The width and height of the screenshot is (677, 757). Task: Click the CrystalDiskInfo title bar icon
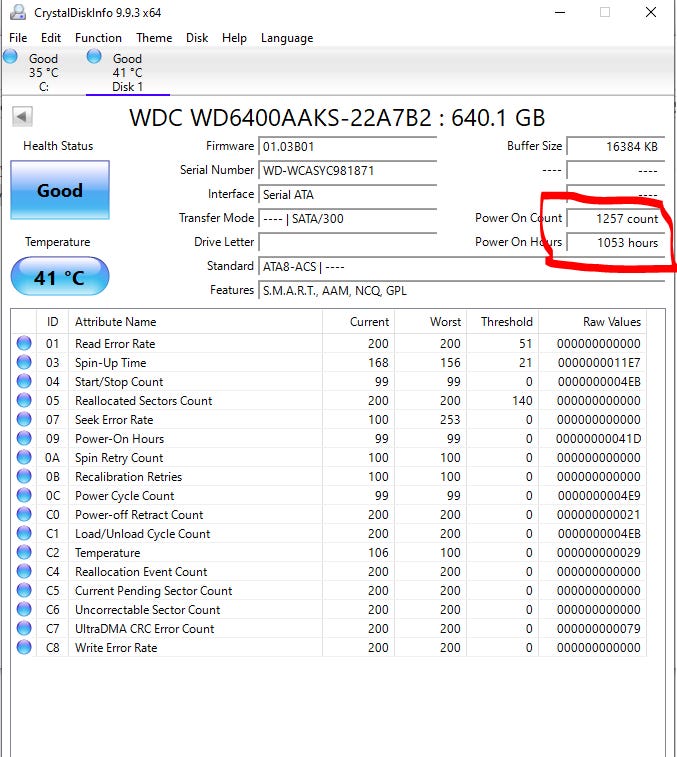pos(18,12)
